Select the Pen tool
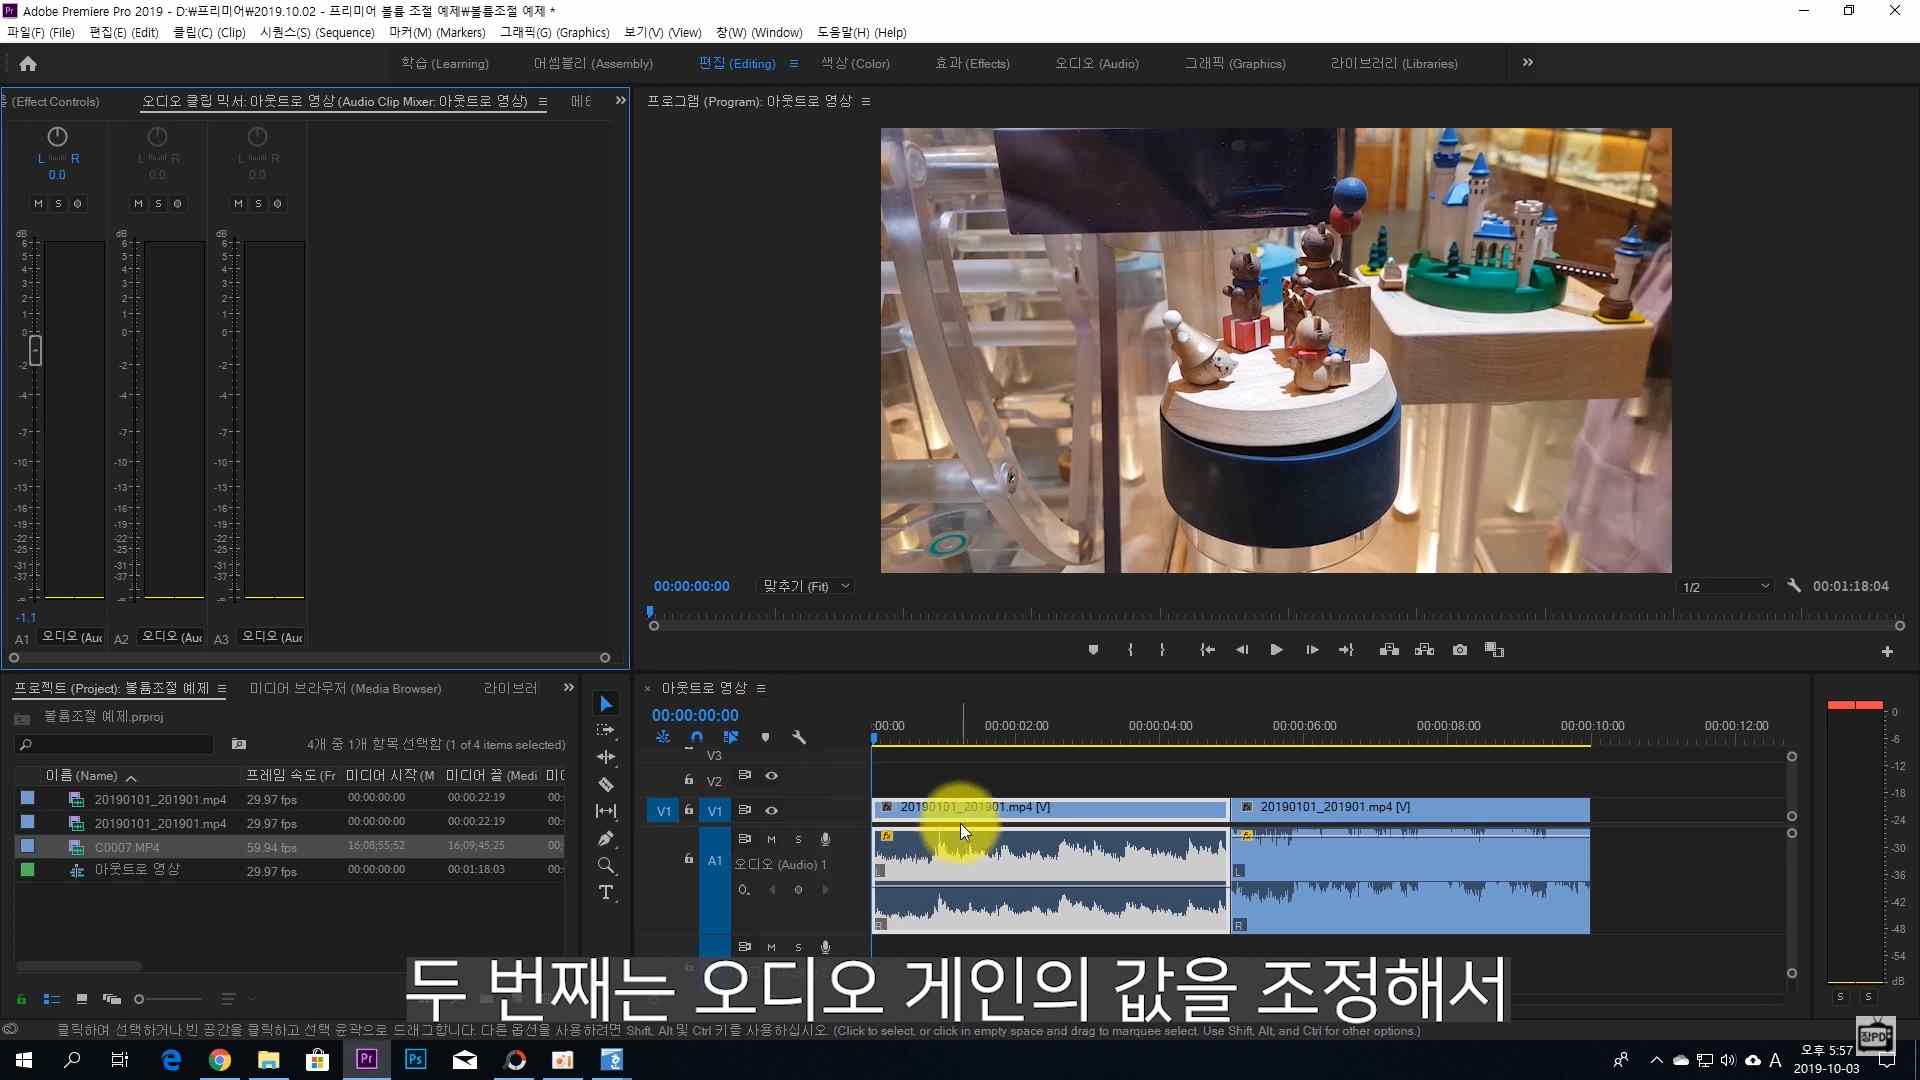This screenshot has width=1920, height=1080. (x=606, y=839)
